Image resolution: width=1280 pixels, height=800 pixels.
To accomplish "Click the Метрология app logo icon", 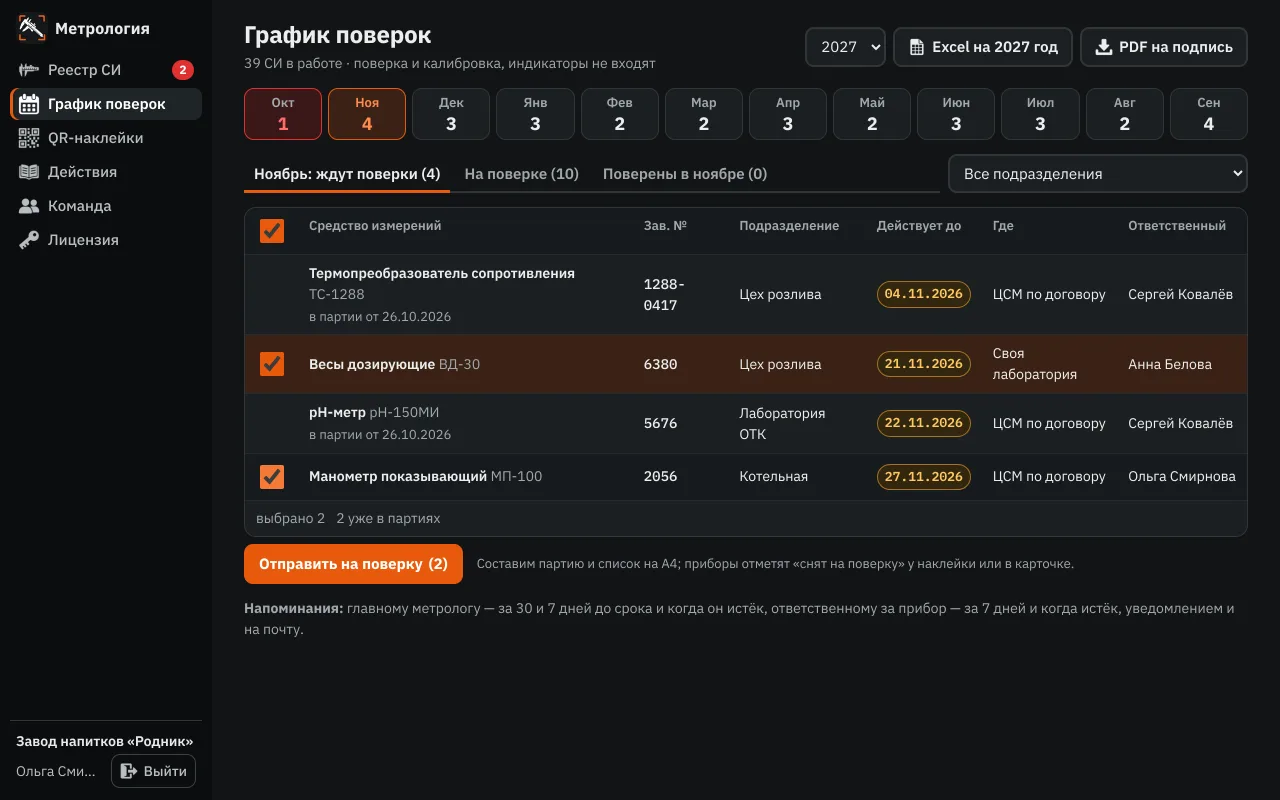I will point(32,28).
